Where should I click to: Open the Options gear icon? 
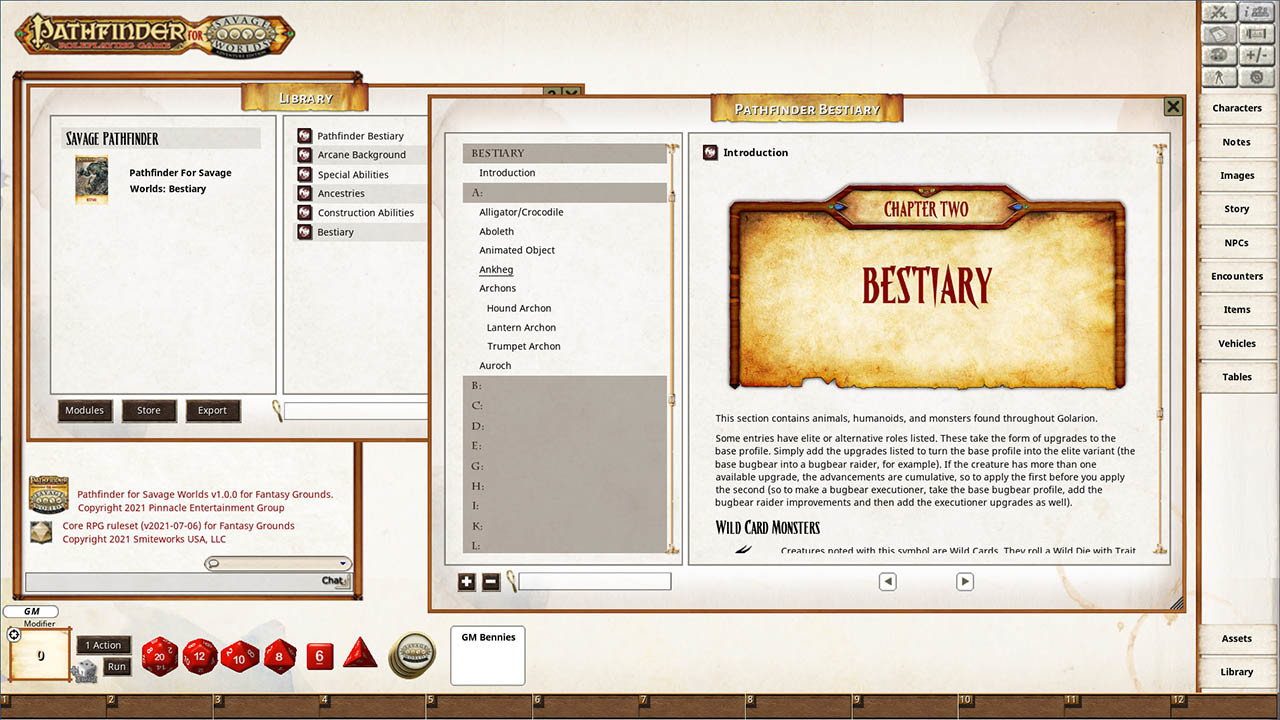coord(1256,76)
